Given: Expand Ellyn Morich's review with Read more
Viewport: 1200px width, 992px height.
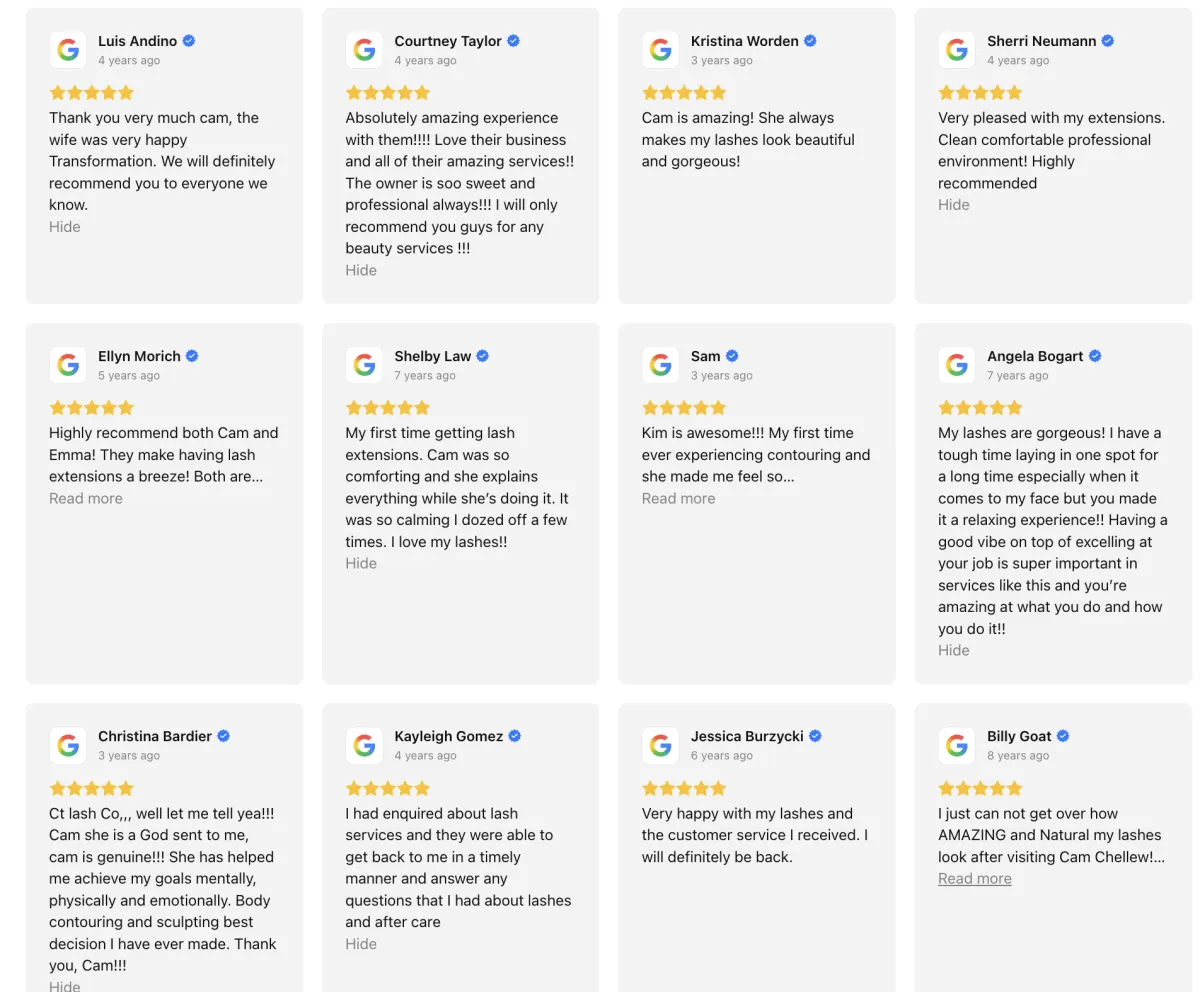Looking at the screenshot, I should tap(86, 498).
